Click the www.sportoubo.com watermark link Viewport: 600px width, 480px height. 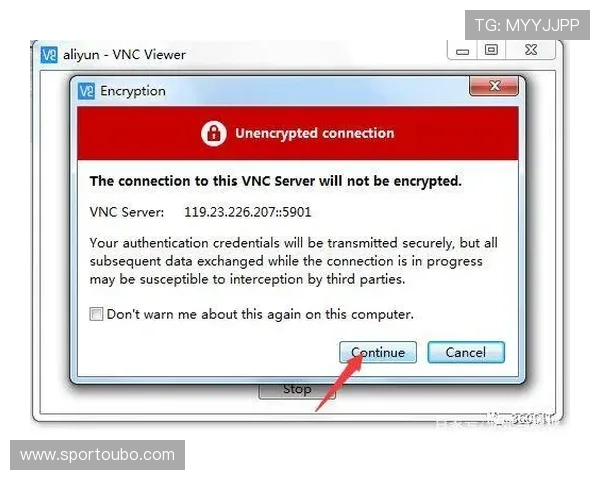tap(98, 455)
